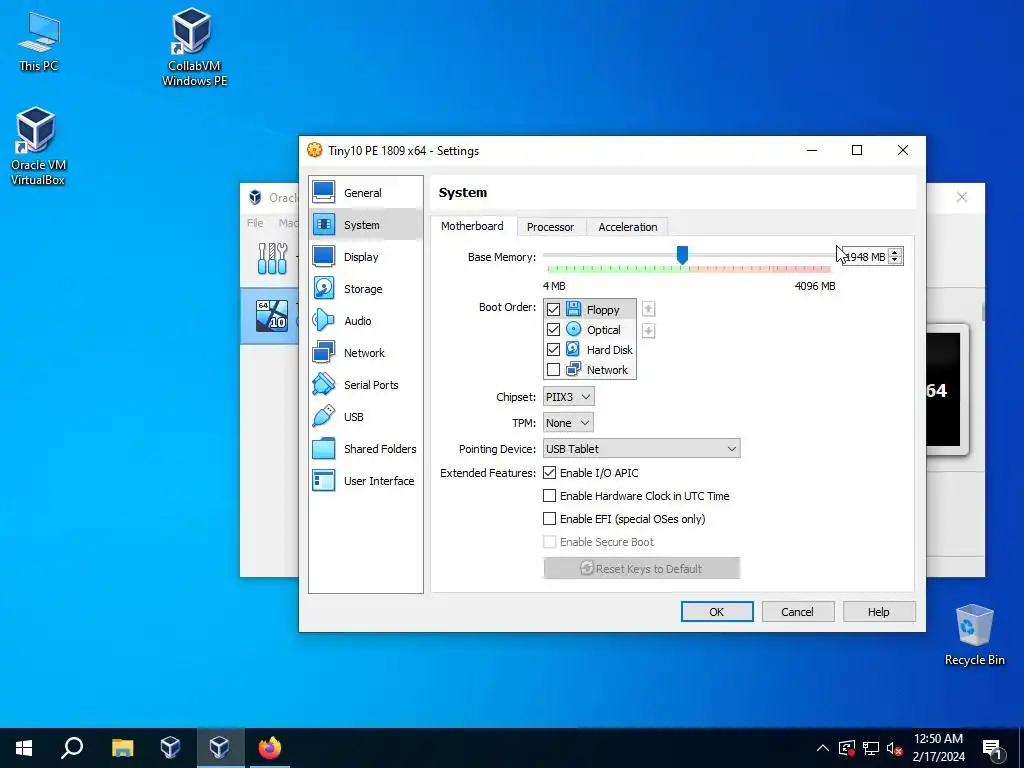Viewport: 1024px width, 768px height.
Task: Open the General settings category
Action: pos(366,193)
